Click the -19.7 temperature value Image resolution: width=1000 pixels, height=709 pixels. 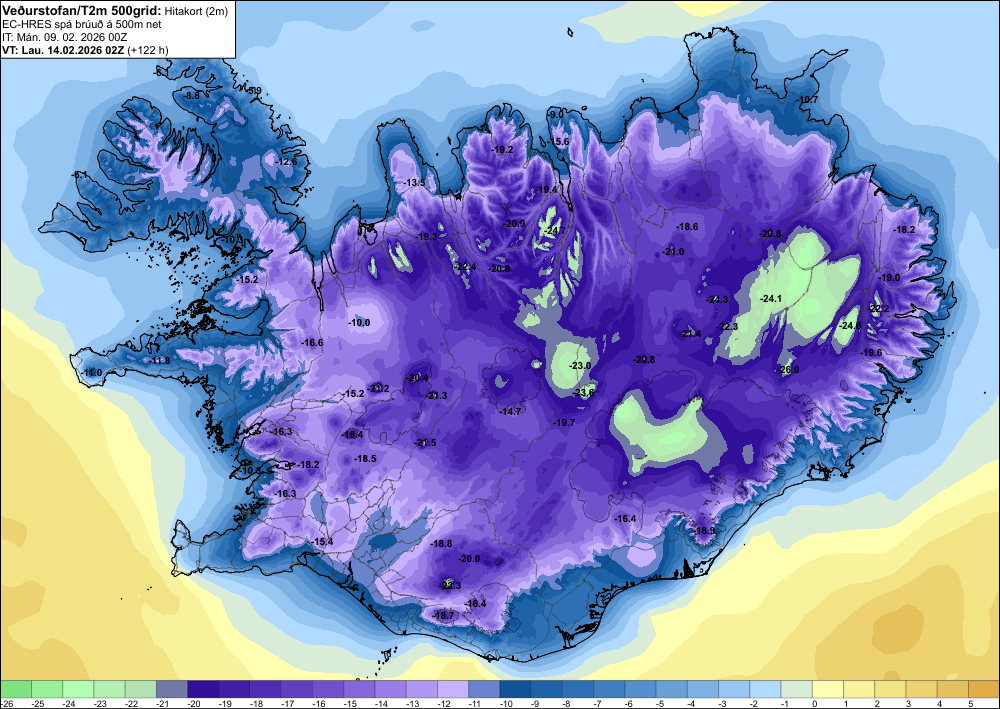click(564, 422)
